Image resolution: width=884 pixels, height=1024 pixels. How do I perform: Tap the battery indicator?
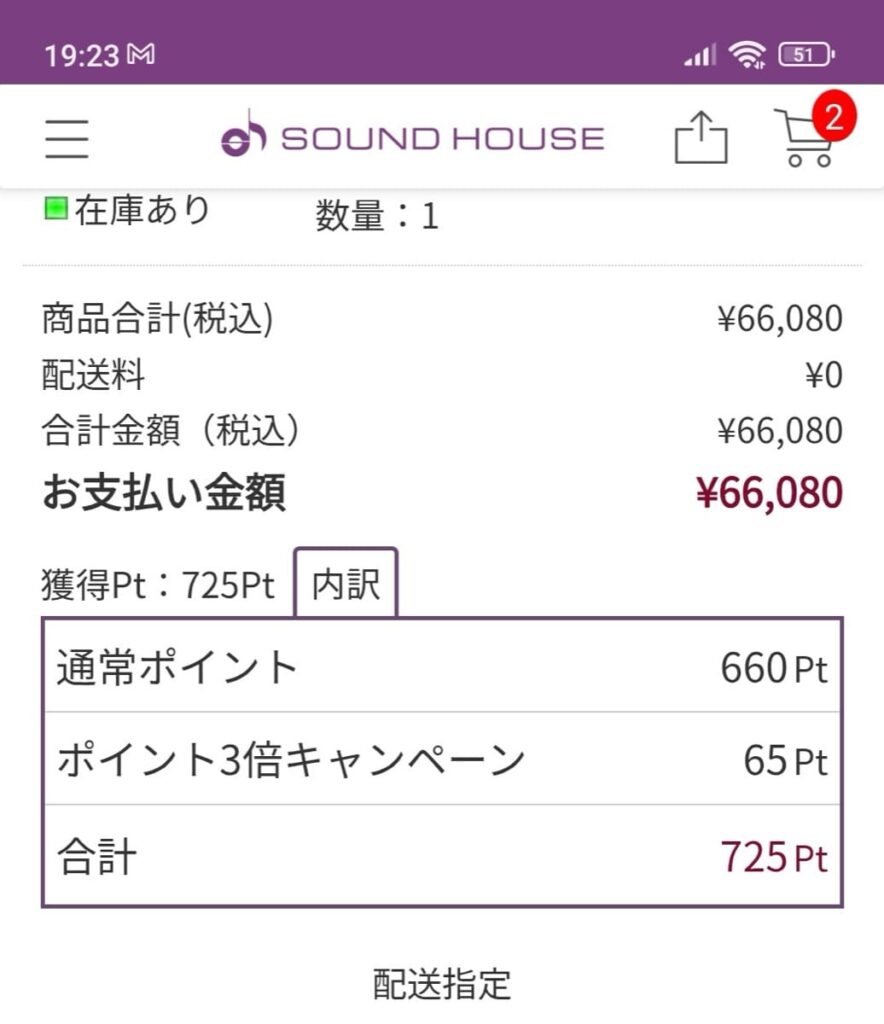[806, 54]
